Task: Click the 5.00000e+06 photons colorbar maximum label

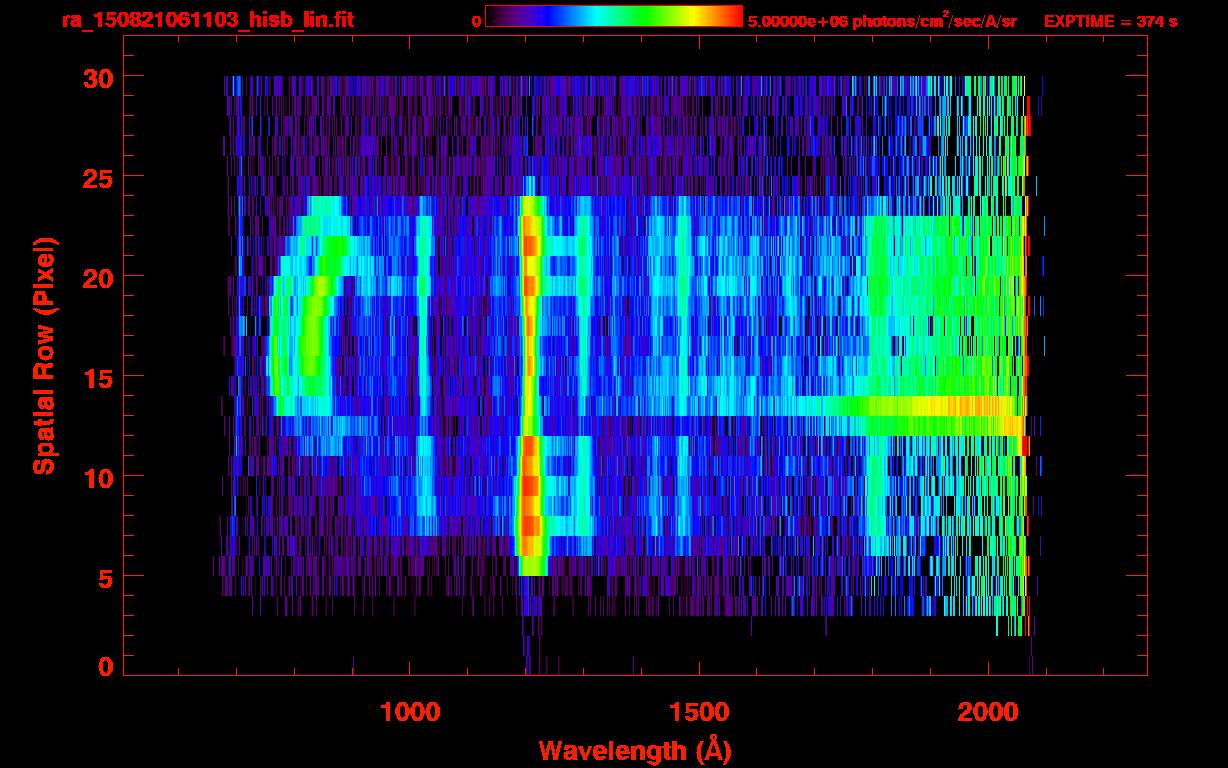Action: [882, 21]
